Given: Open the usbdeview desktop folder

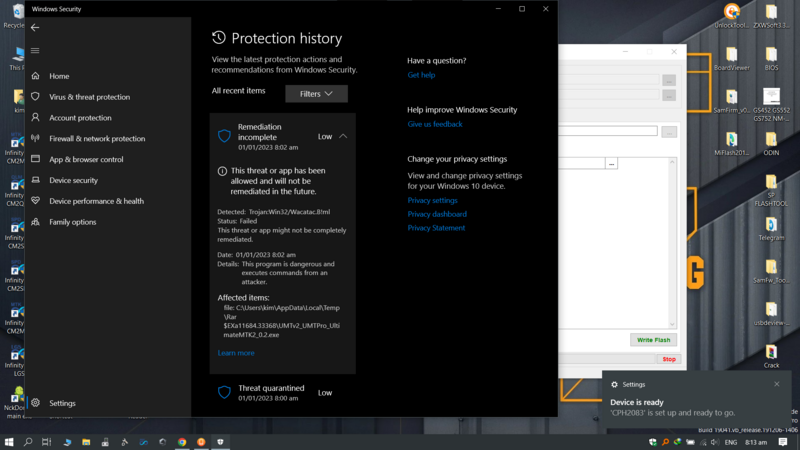Looking at the screenshot, I should [771, 314].
